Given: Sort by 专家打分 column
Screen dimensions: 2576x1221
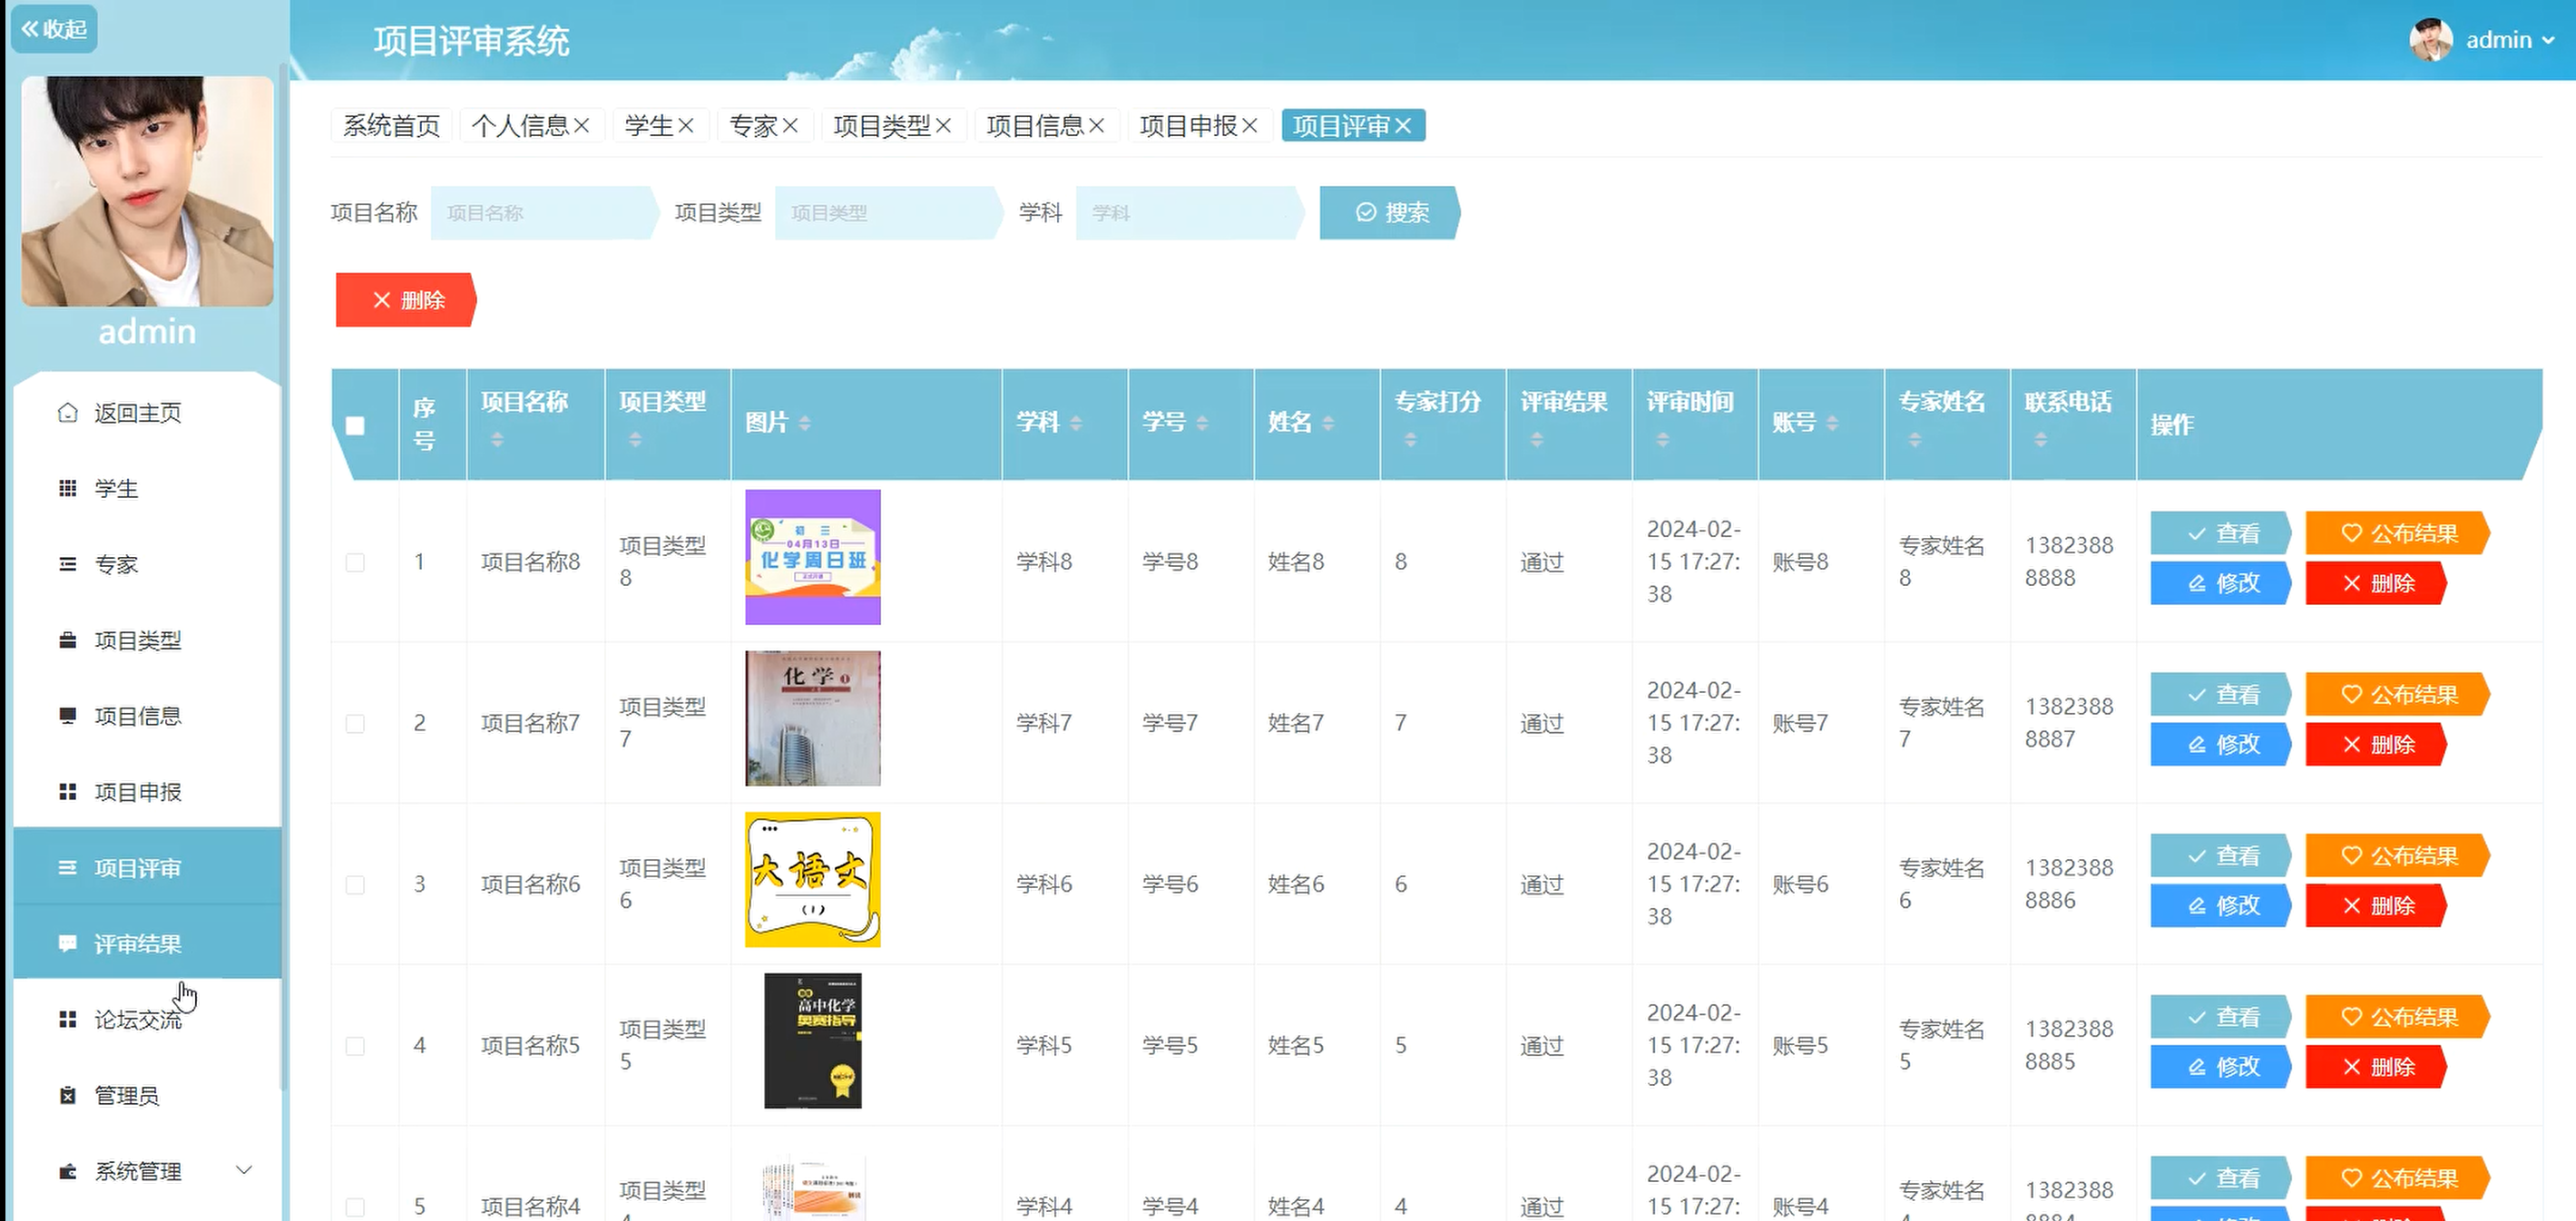Looking at the screenshot, I should click(x=1410, y=440).
